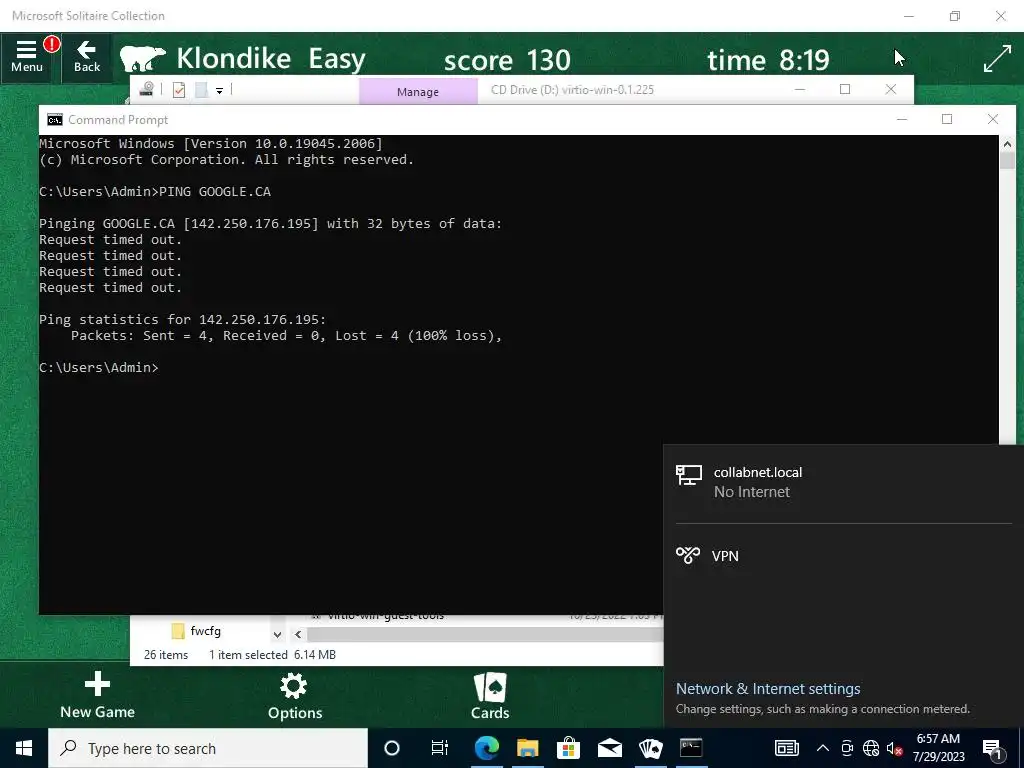Screen dimensions: 1024x768
Task: Click the Command Prompt window title text
Action: [118, 120]
